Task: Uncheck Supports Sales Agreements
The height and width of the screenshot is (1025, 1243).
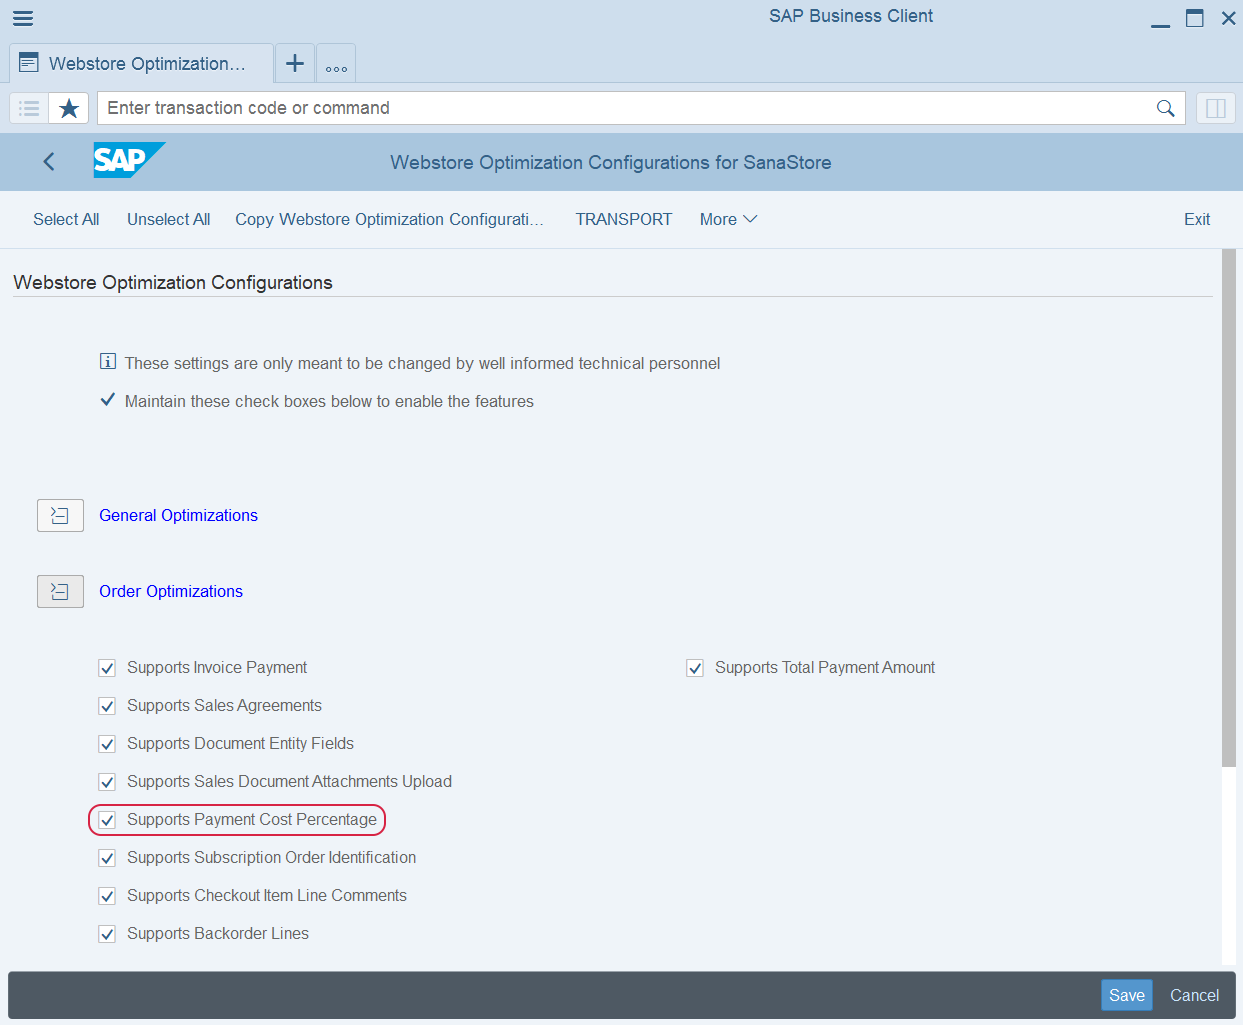Action: pos(107,706)
